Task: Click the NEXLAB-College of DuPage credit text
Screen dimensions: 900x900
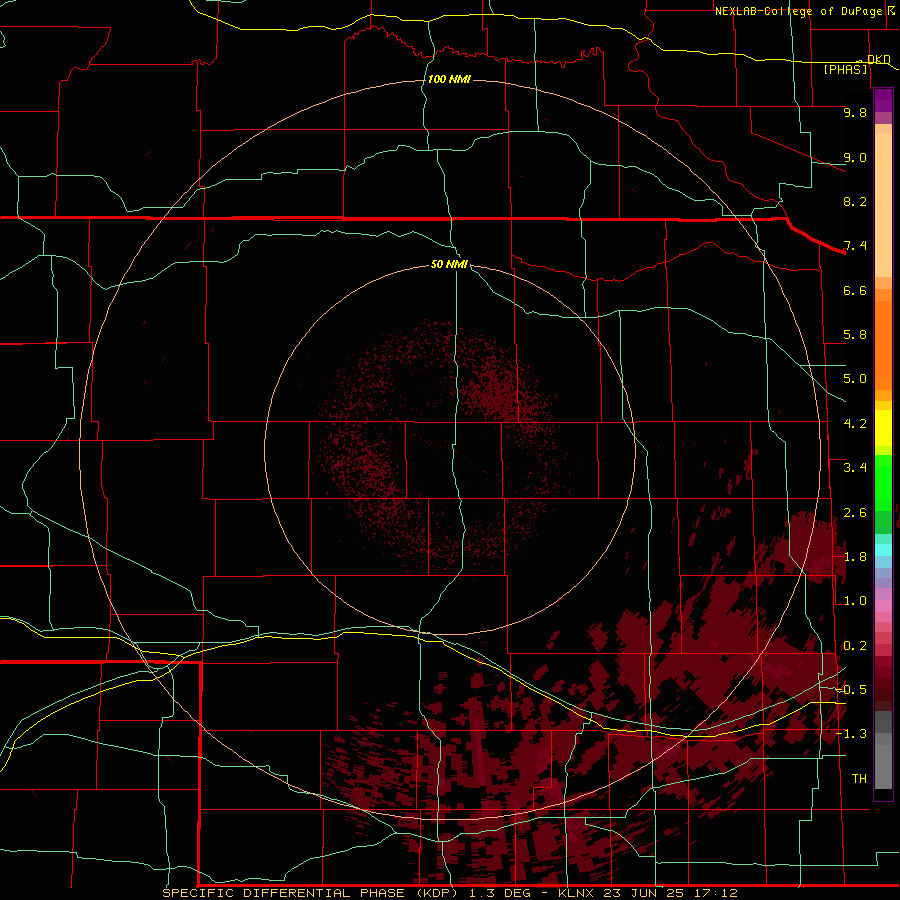Action: point(798,11)
